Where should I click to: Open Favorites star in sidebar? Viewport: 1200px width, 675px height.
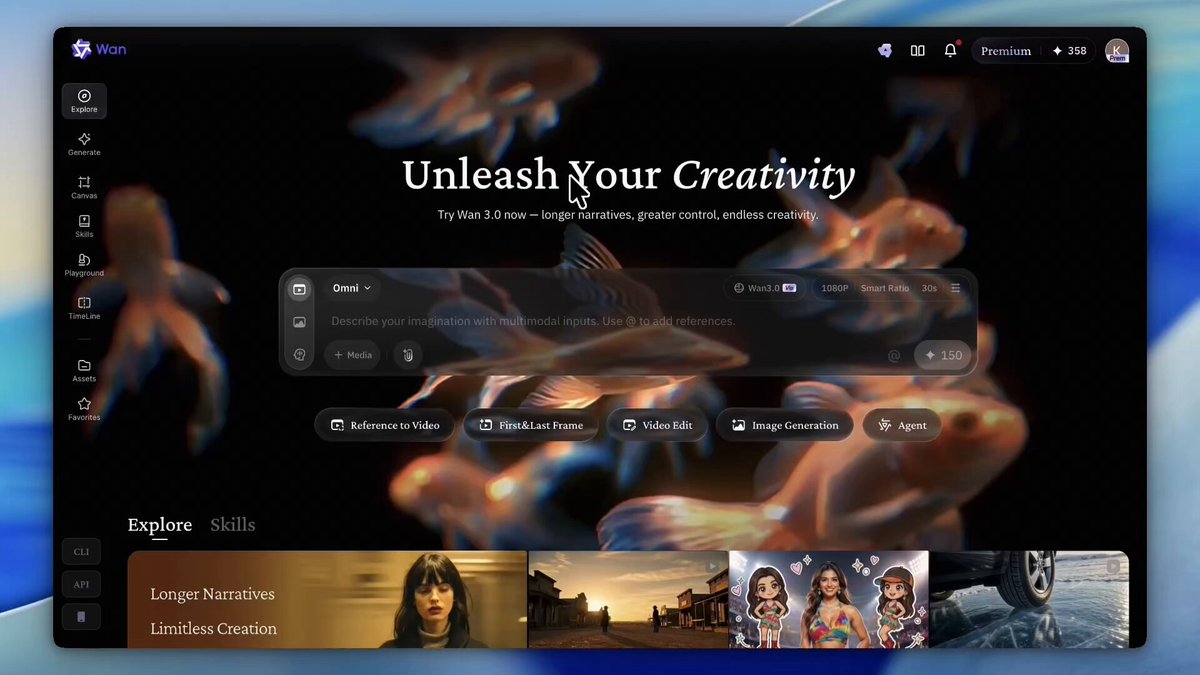pos(84,409)
